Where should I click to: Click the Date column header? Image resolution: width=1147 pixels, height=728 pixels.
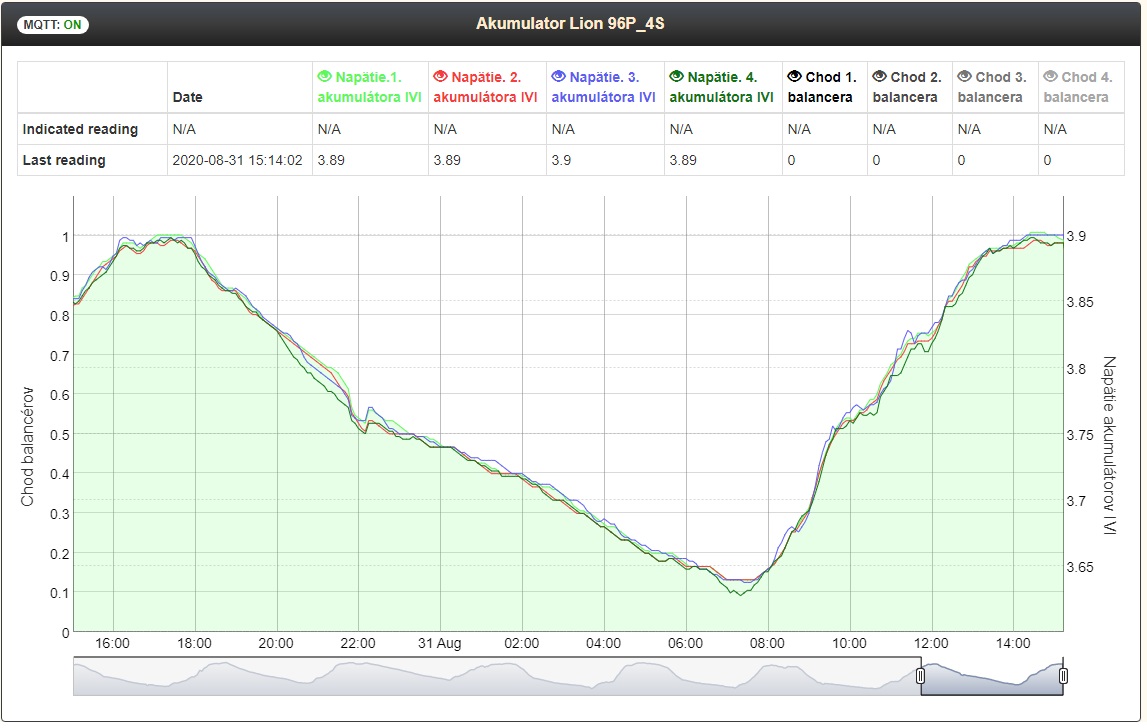[x=187, y=98]
